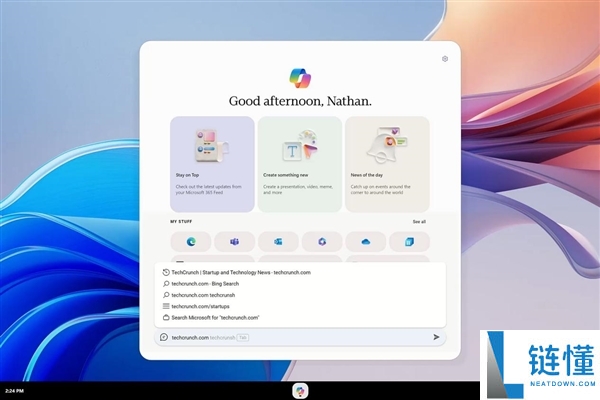Image resolution: width=600 pixels, height=400 pixels.
Task: Select Search Microsoft for techcrunch.com suggestion
Action: pyautogui.click(x=300, y=318)
